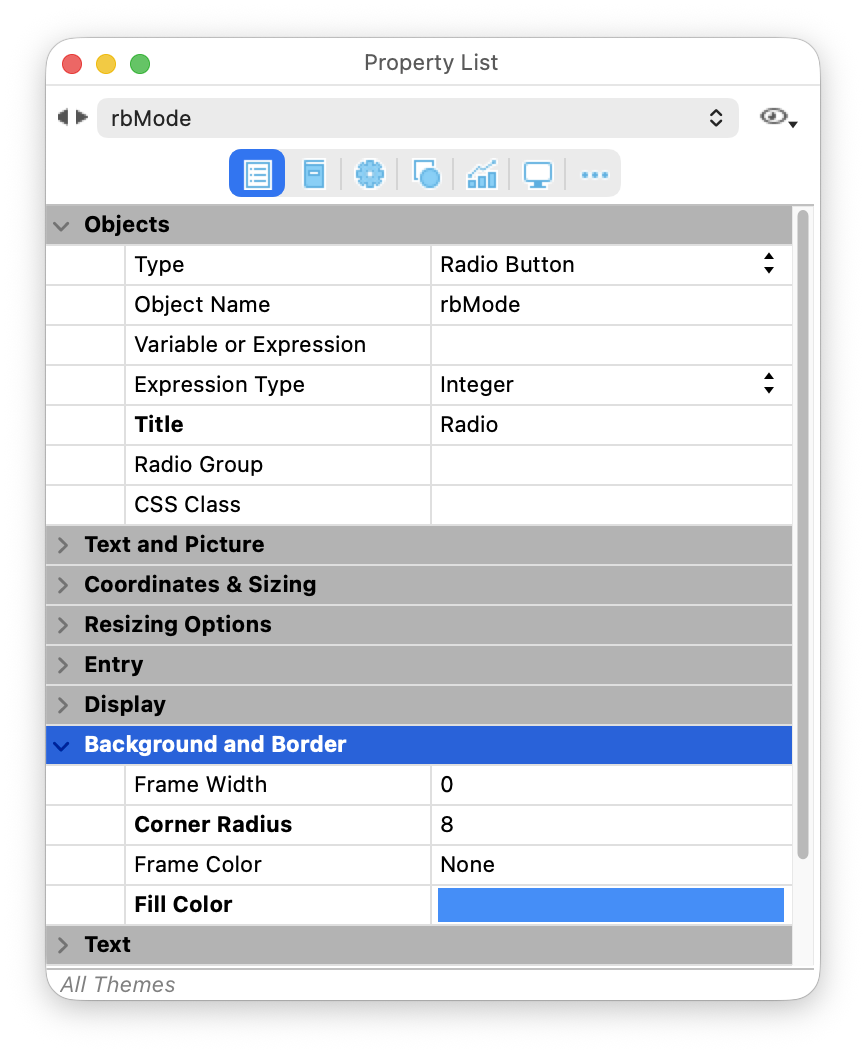866x1054 pixels.
Task: Open the monitor display toolbar icon
Action: coord(538,174)
